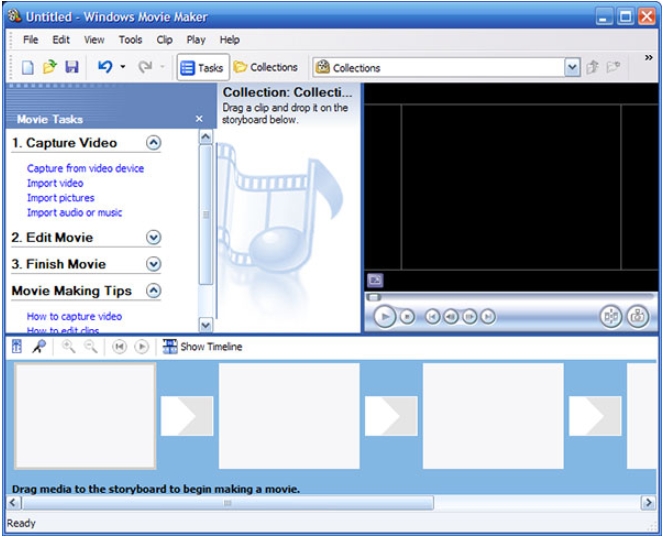Click the New Collection Folder icon
Screen dimensions: 663x537
coord(613,67)
